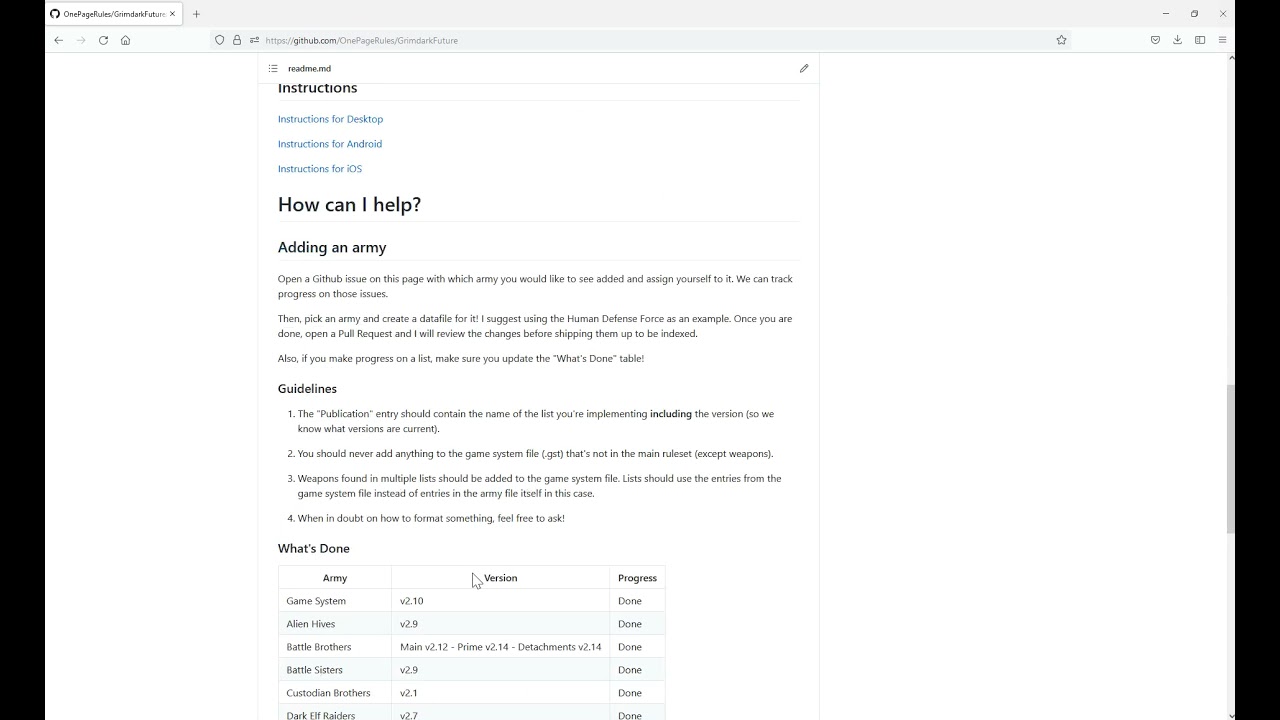
Task: Open the Instructions for Android link
Action: point(330,144)
